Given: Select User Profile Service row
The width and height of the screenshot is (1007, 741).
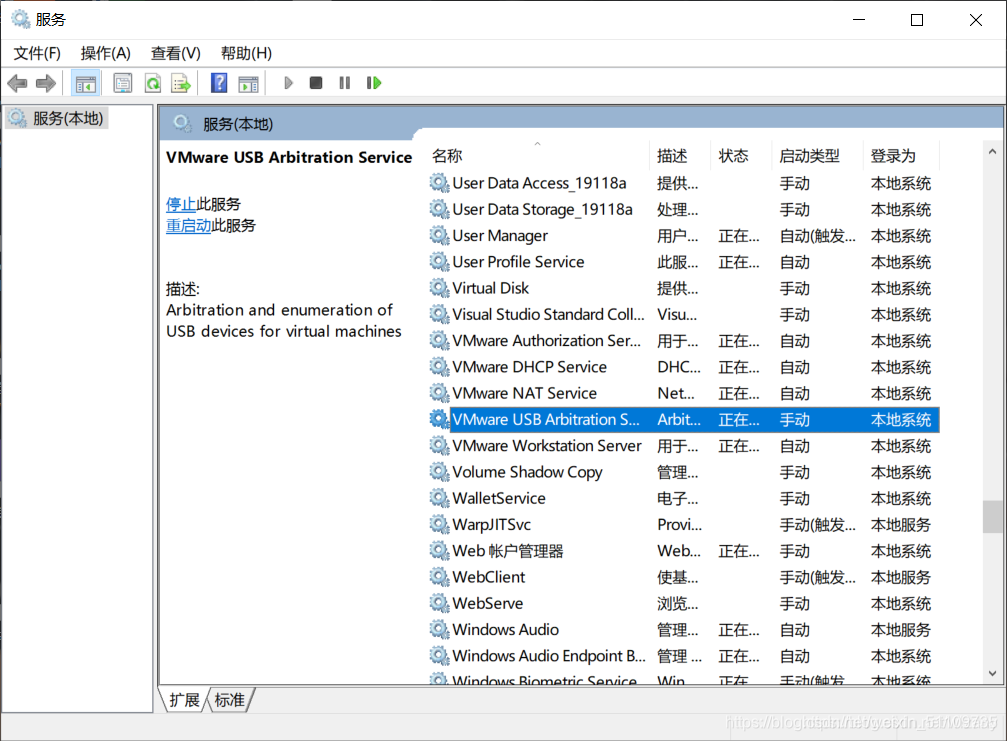Looking at the screenshot, I should [x=683, y=262].
